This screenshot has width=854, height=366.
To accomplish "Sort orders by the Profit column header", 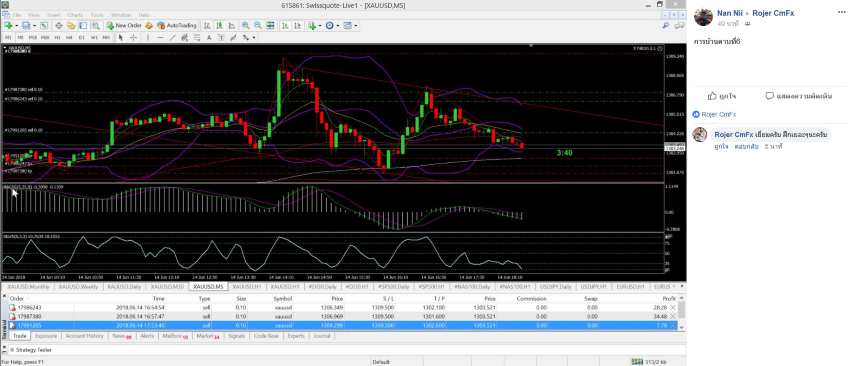I will click(x=669, y=298).
